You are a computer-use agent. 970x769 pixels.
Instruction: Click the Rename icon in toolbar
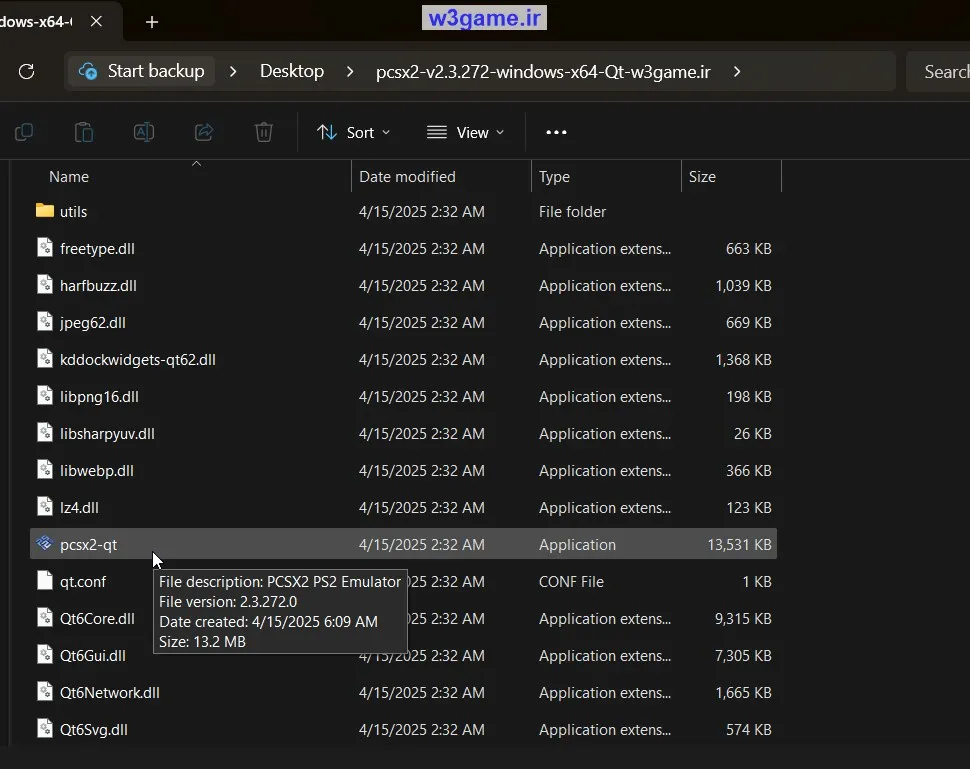pyautogui.click(x=144, y=132)
